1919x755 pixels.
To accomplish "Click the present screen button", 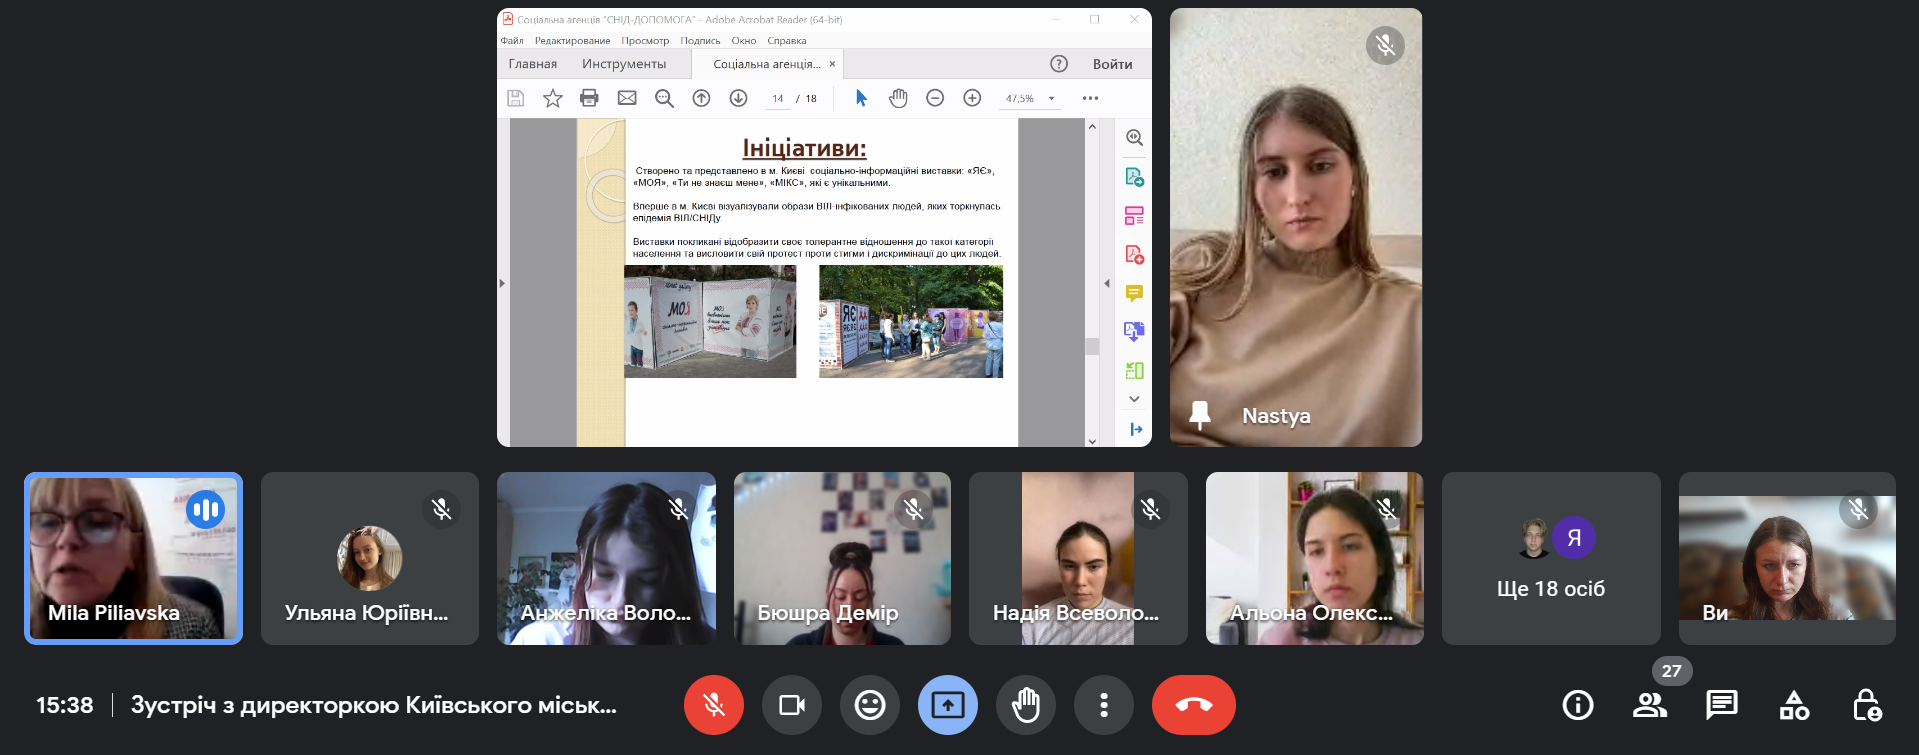I will click(x=947, y=705).
